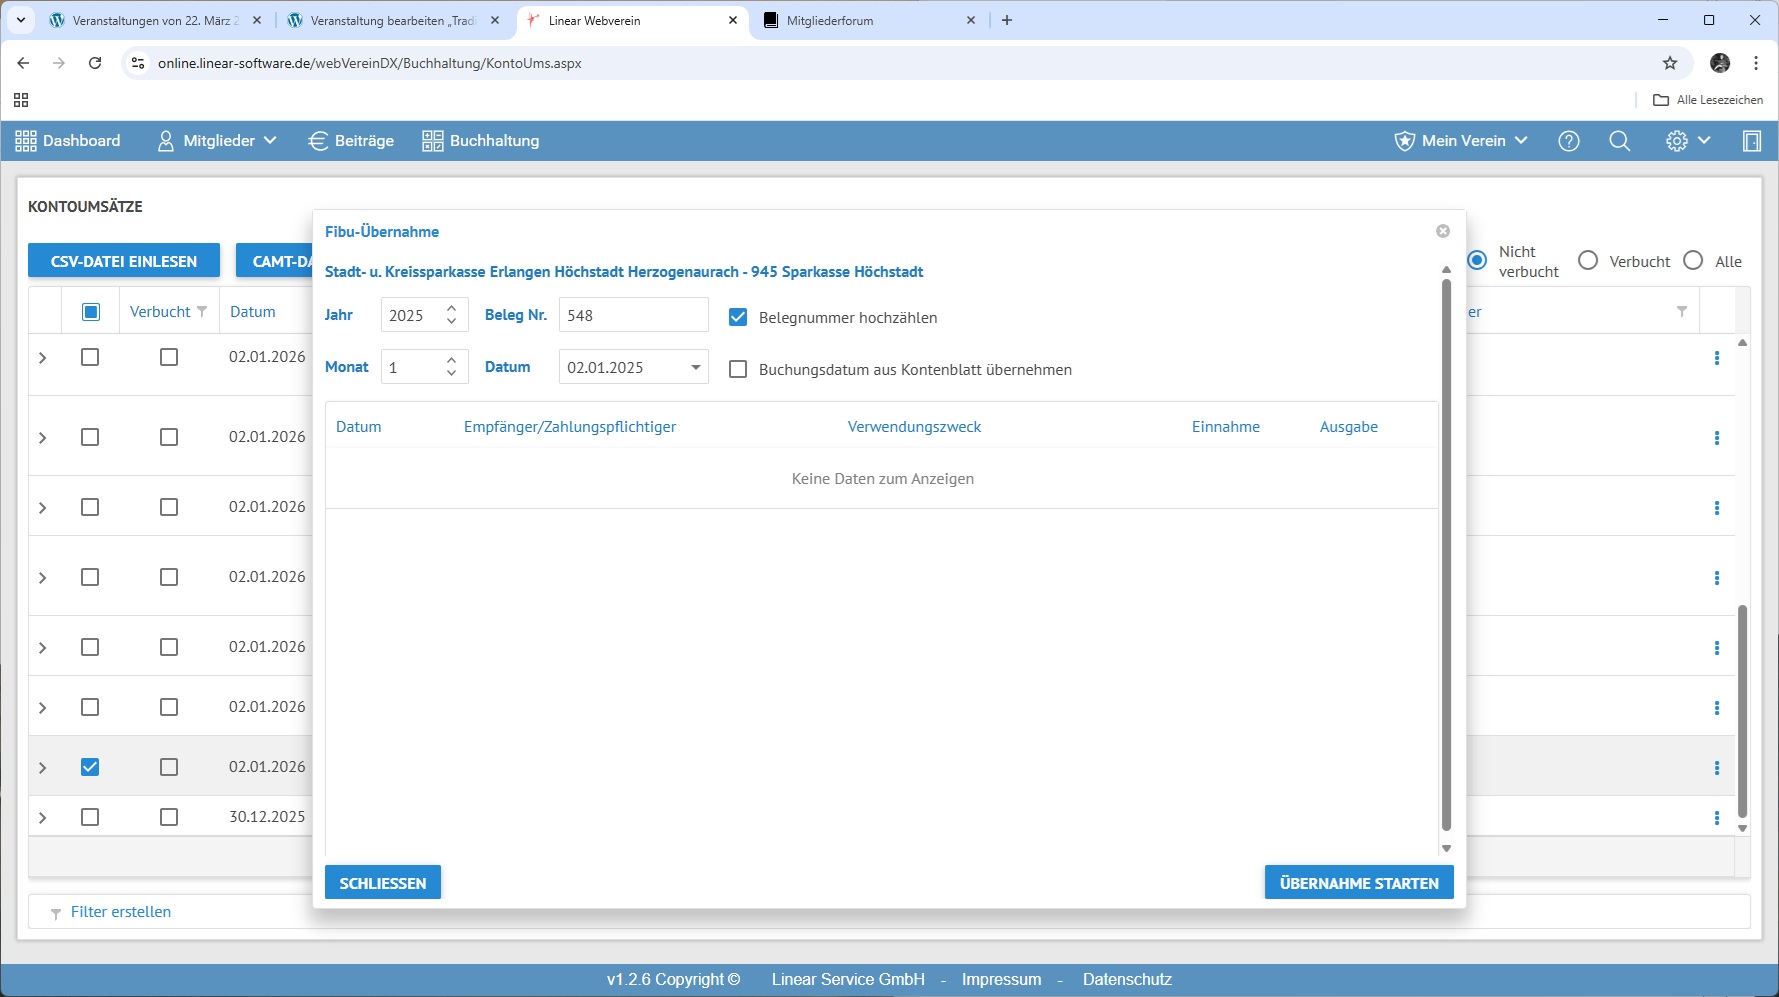Click the ÜBERNAHME STARTEN button

point(1358,883)
